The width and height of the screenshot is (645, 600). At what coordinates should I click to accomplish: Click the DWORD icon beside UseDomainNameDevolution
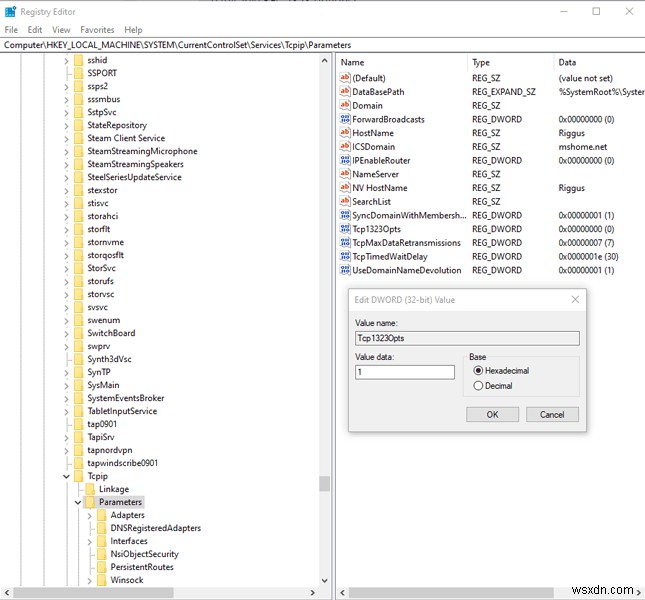(345, 270)
